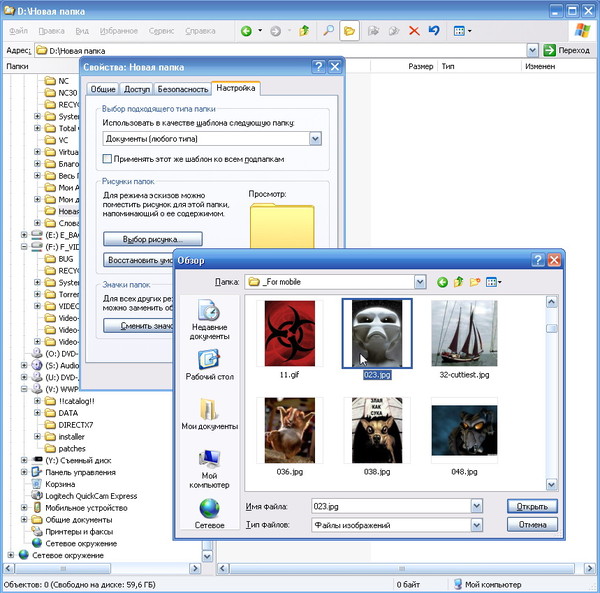Select Корзина in folder tree

60,484
